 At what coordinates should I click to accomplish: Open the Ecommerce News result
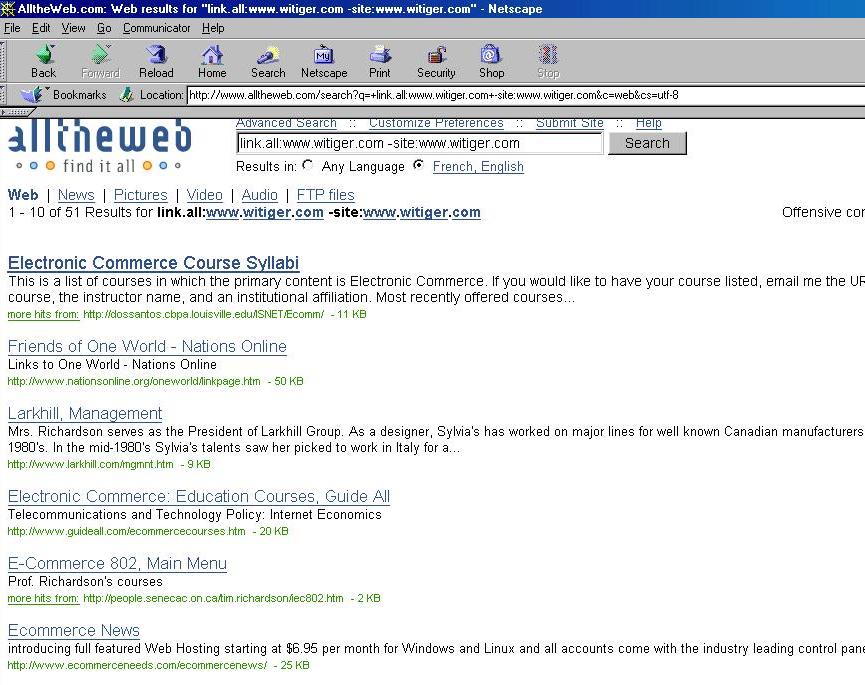pos(74,630)
